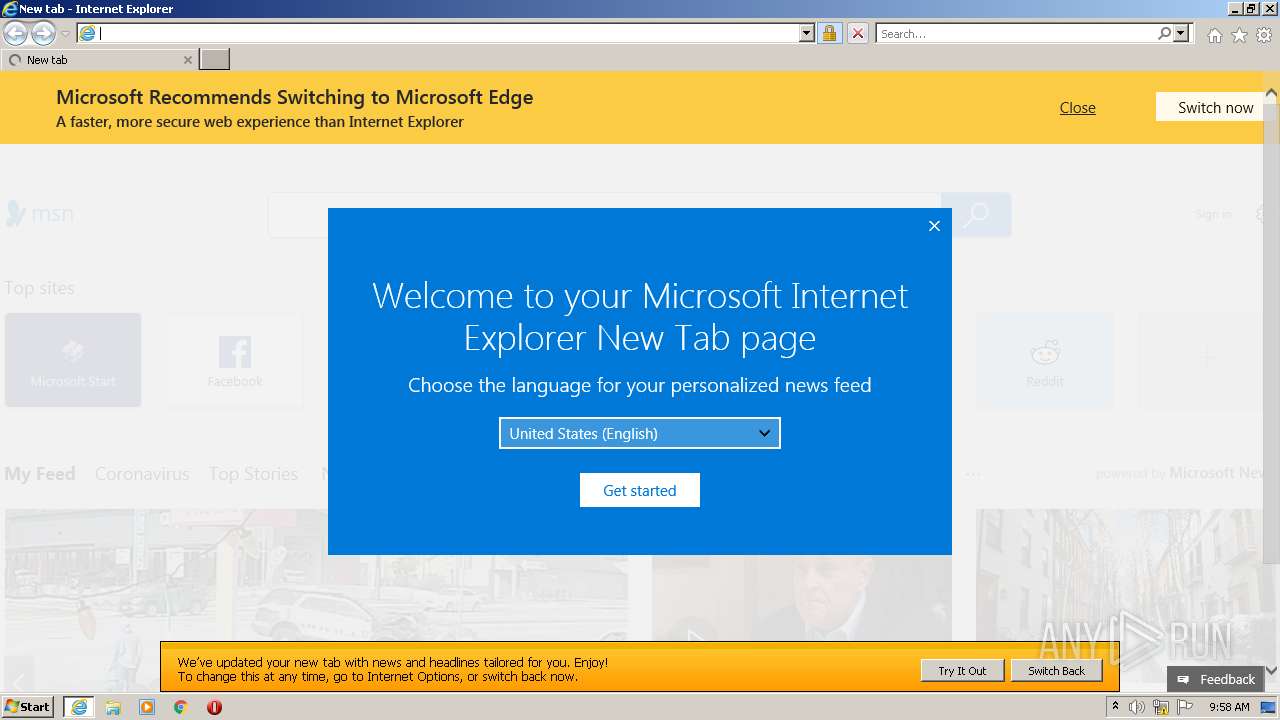Click the page scrollbar down arrow
Image resolution: width=1280 pixels, height=720 pixels.
tap(1272, 671)
